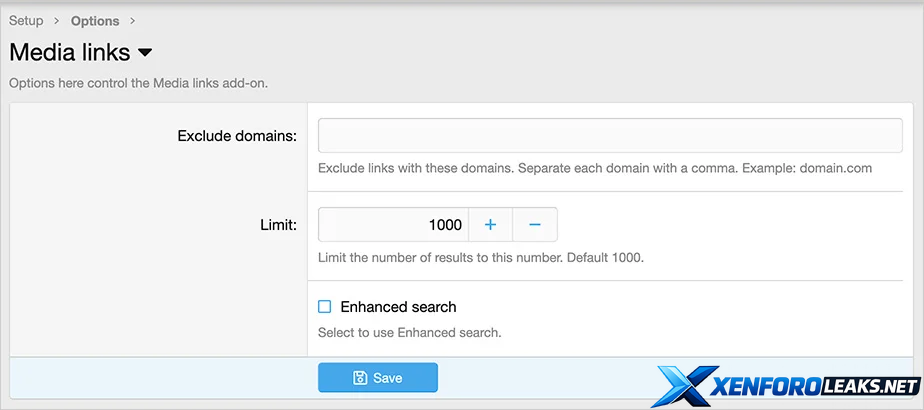924x410 pixels.
Task: Click the chevron separator after Setup
Action: tap(57, 21)
